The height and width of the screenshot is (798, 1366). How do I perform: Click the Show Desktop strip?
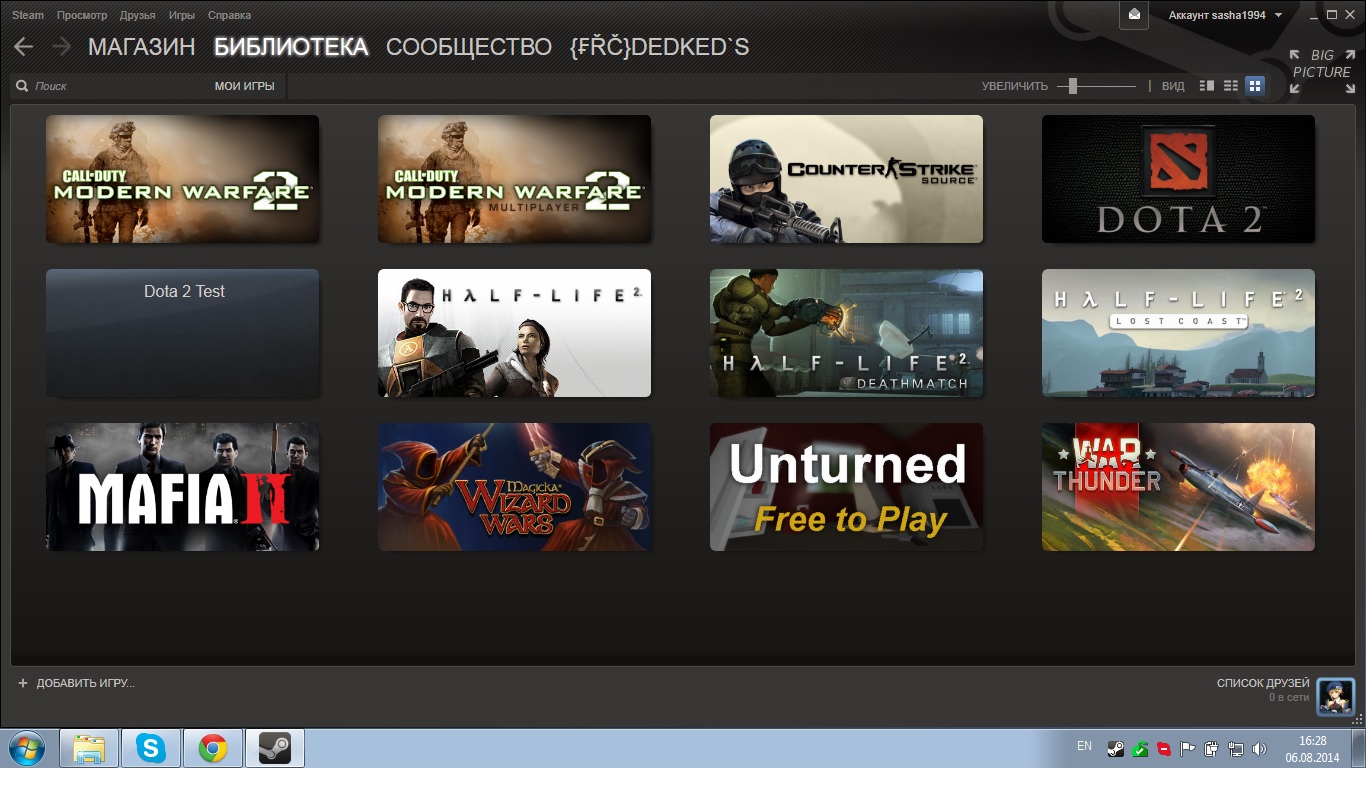(x=1359, y=748)
